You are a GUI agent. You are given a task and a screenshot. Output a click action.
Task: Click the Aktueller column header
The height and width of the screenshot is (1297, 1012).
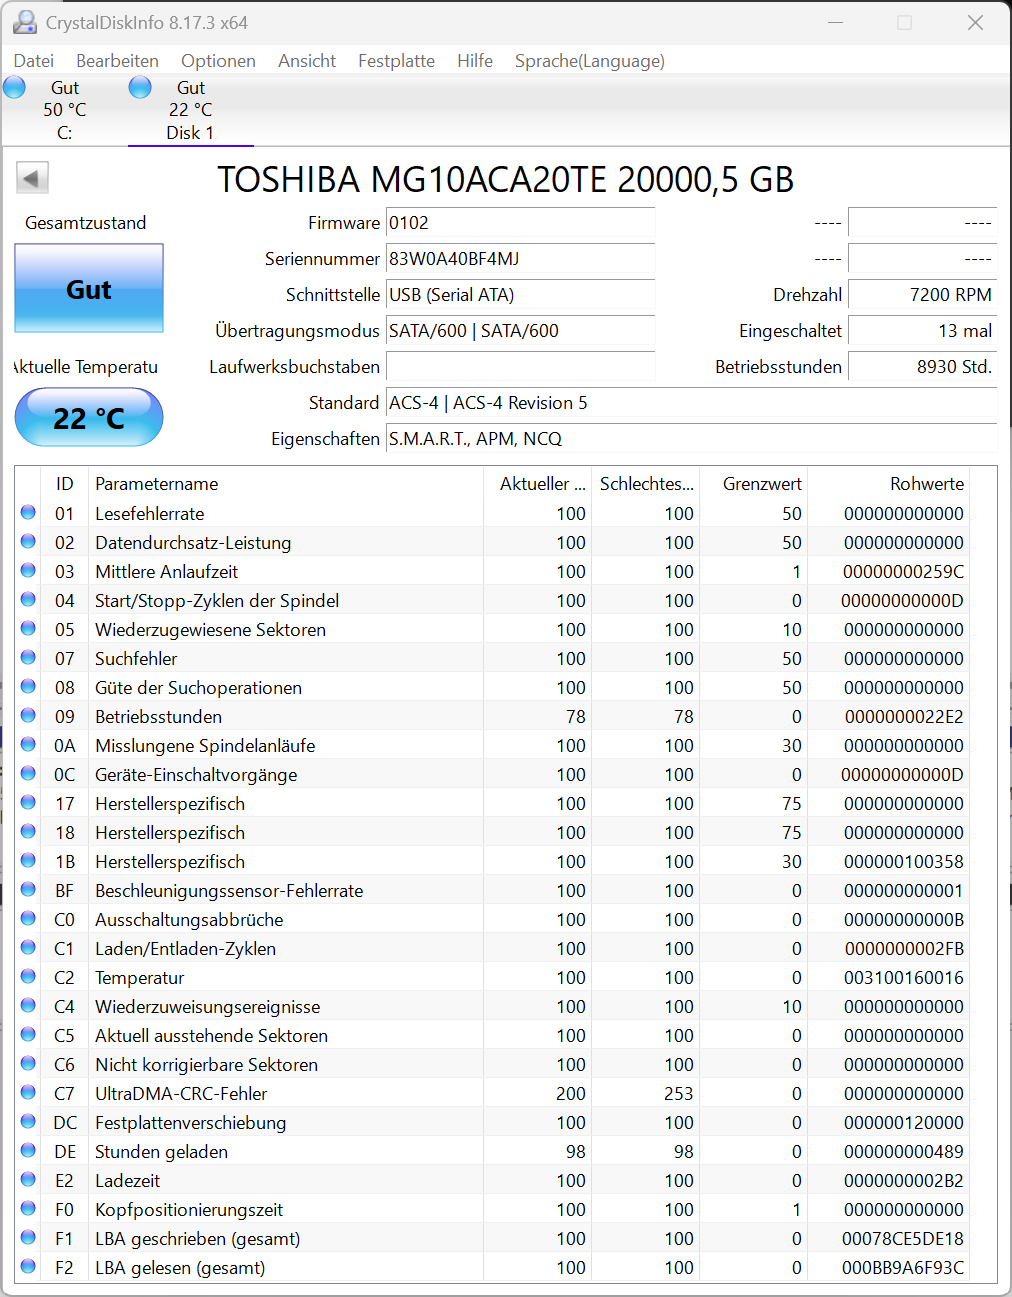(538, 483)
